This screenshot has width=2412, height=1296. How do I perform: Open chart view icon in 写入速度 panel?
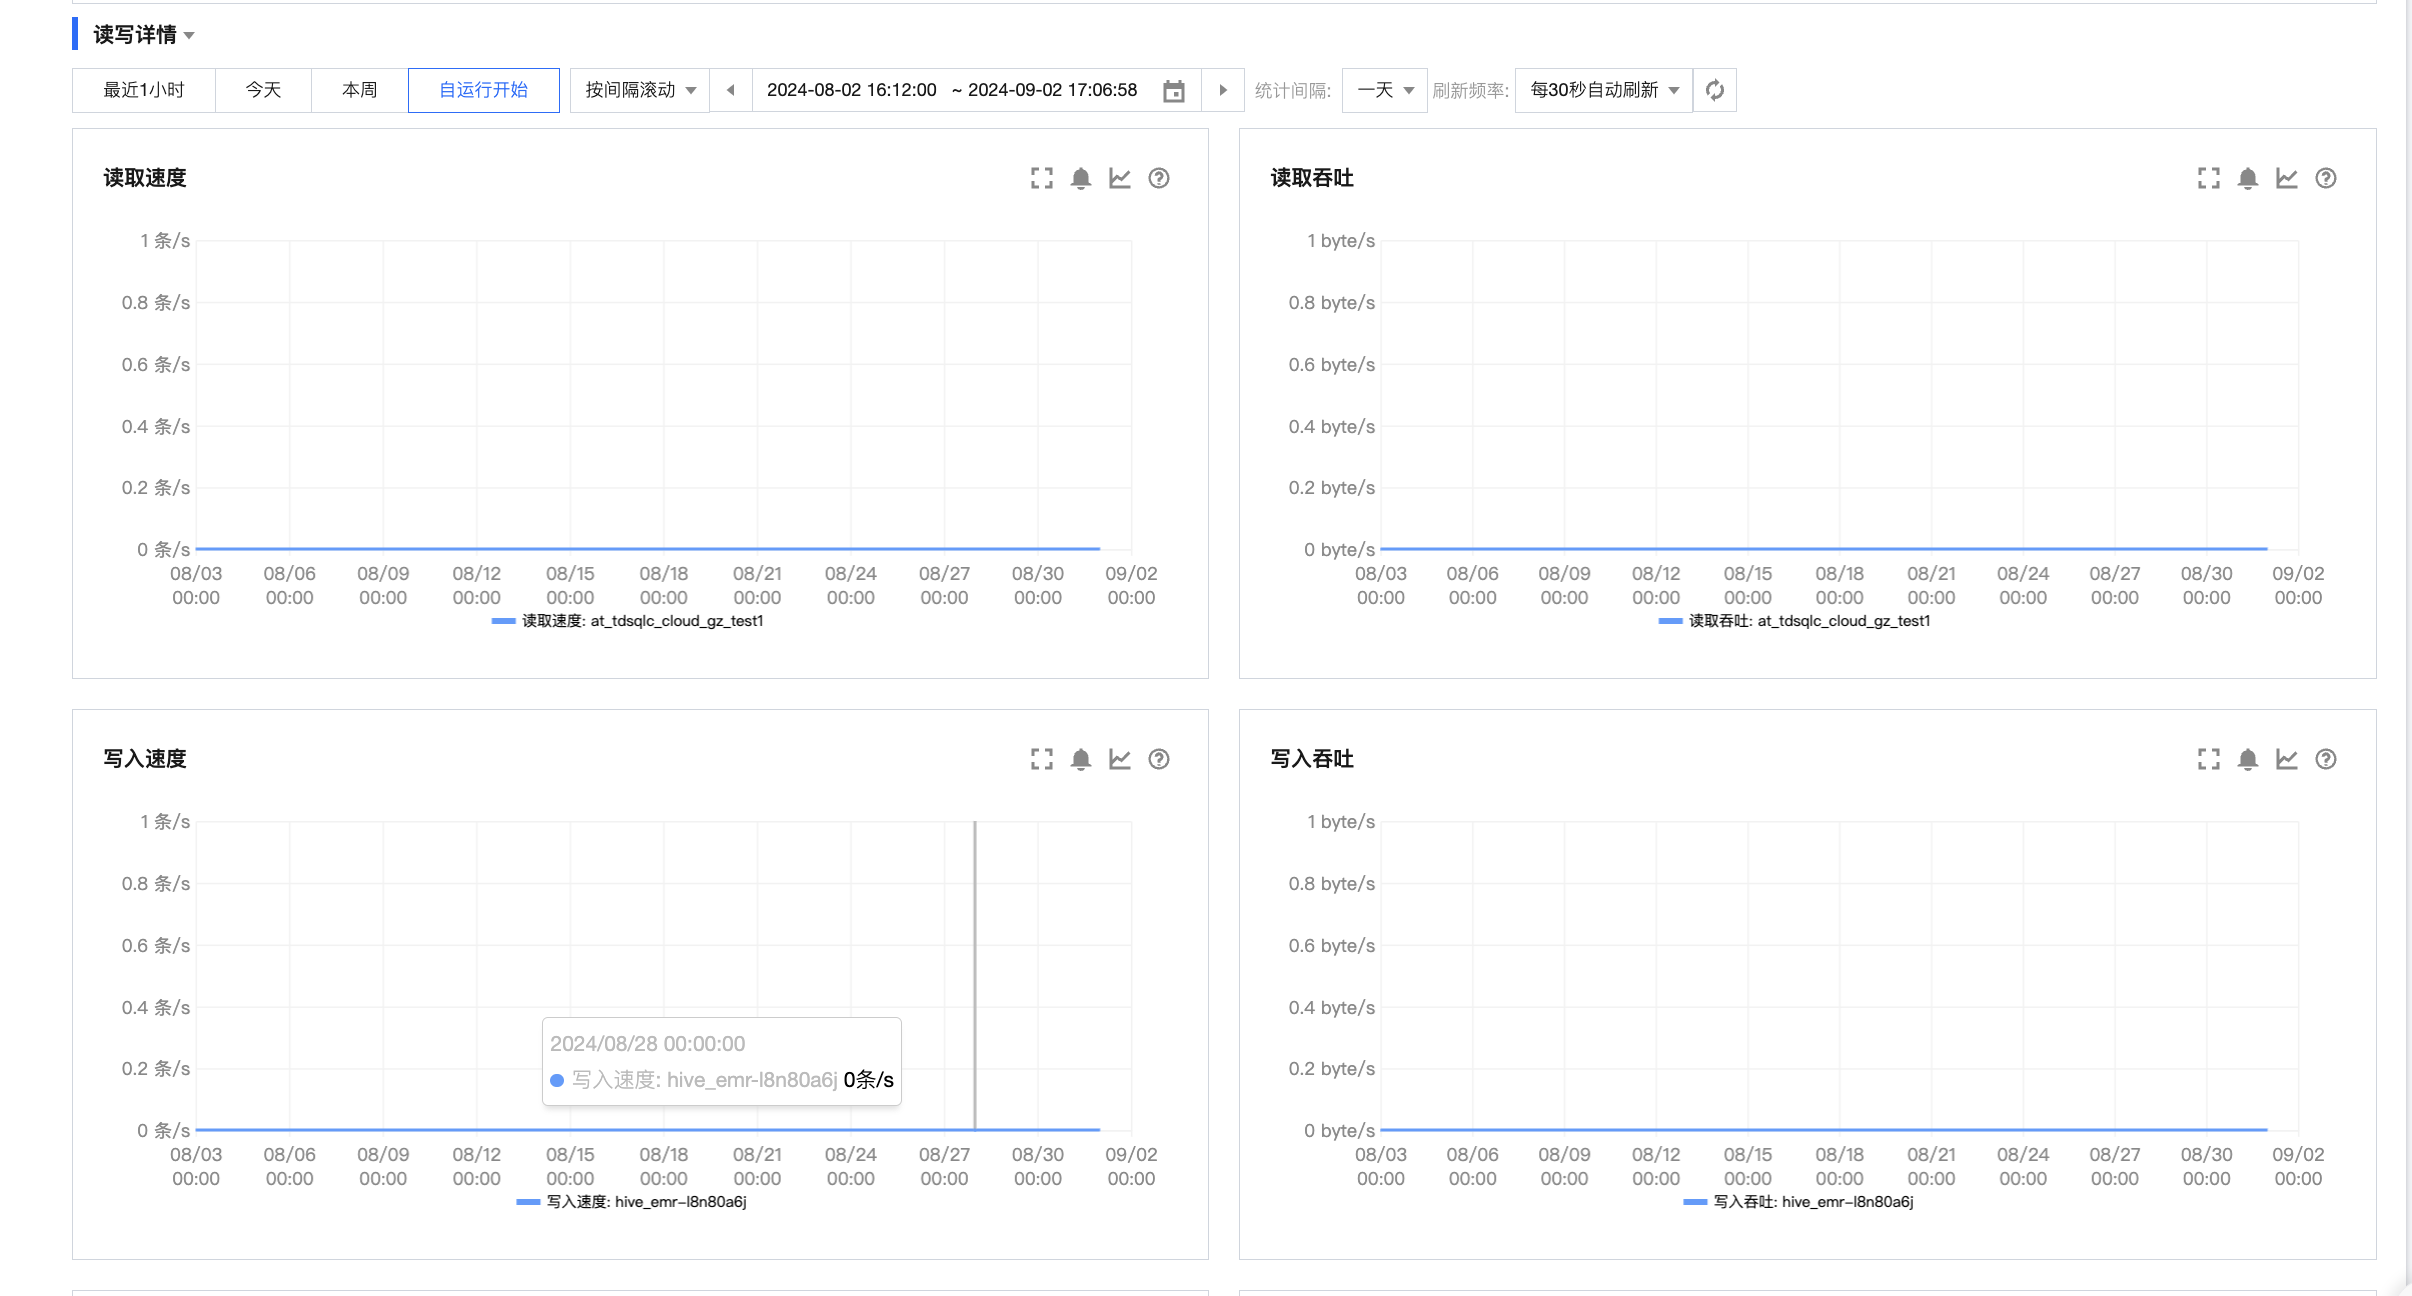[1119, 759]
